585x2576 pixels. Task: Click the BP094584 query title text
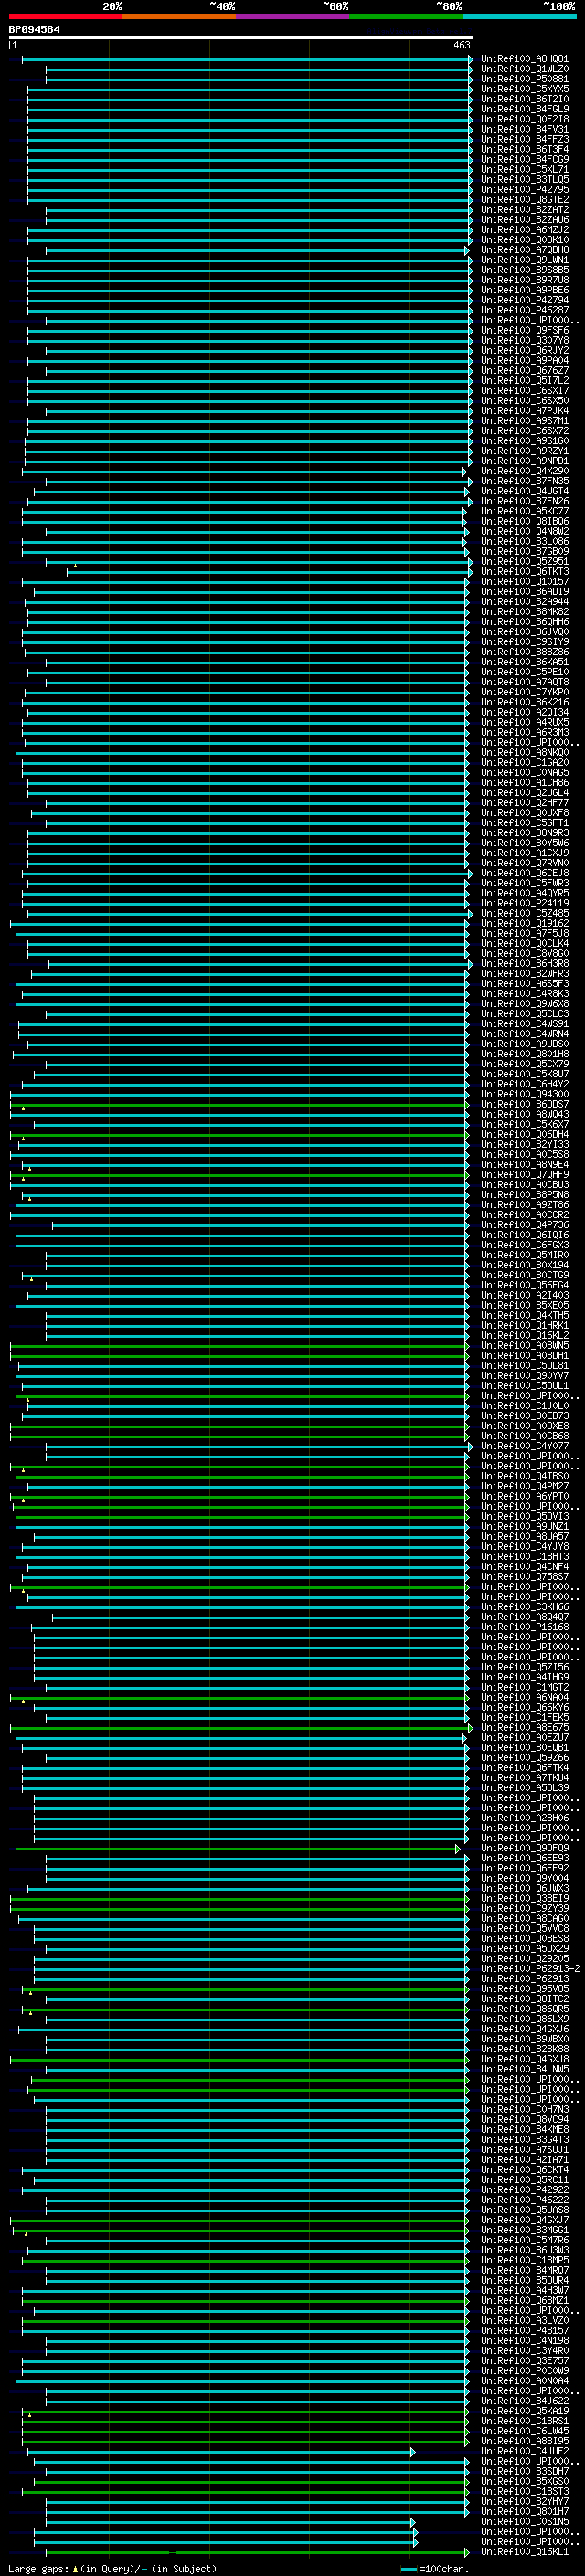pos(34,29)
